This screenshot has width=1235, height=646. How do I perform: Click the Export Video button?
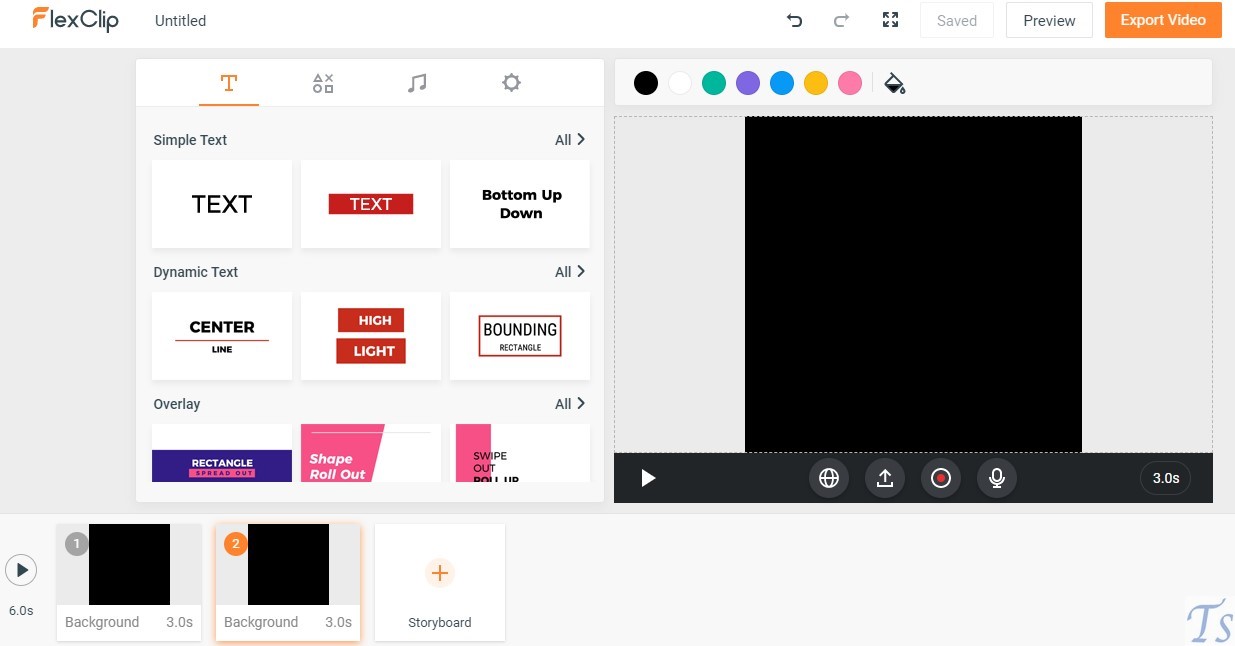pos(1163,20)
